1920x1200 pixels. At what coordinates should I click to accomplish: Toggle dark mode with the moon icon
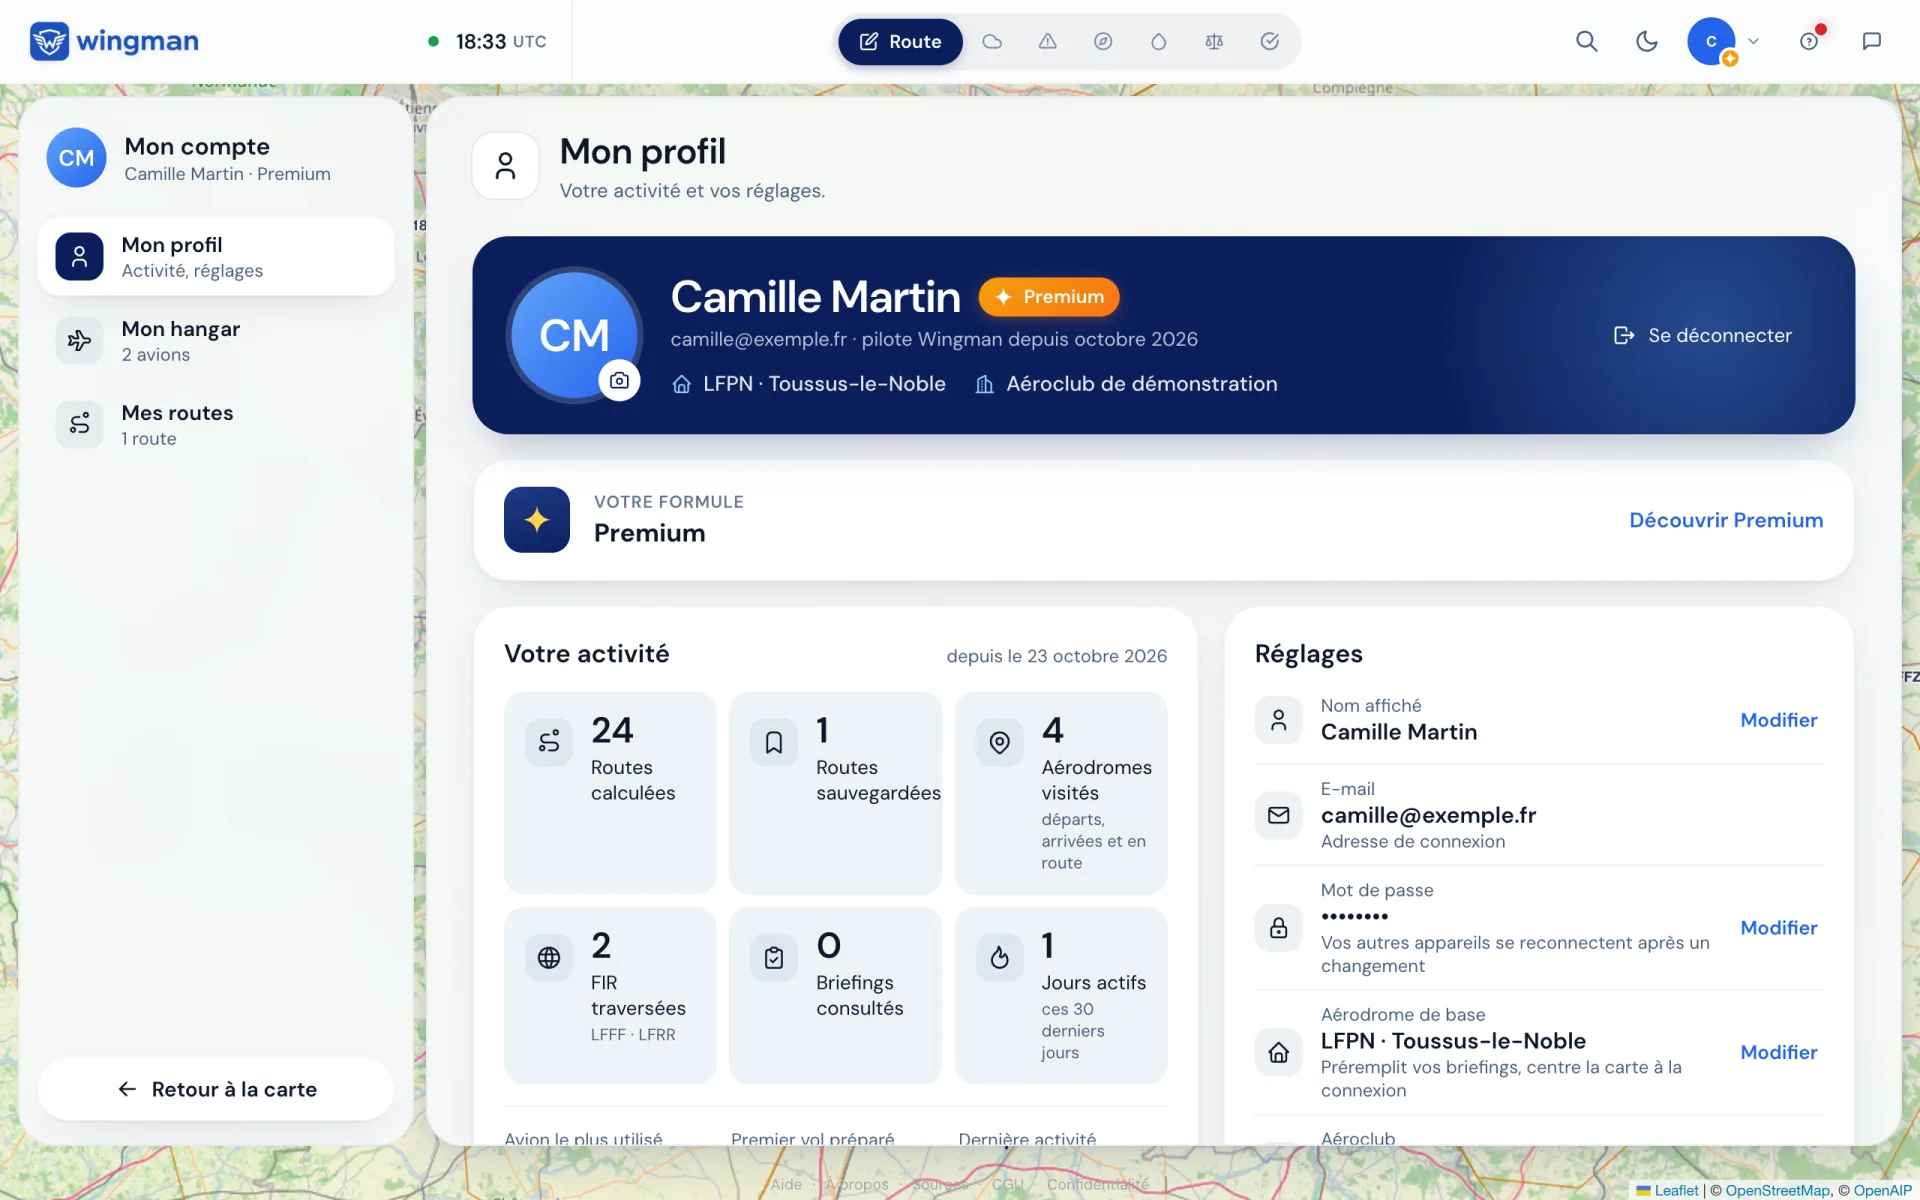tap(1646, 41)
